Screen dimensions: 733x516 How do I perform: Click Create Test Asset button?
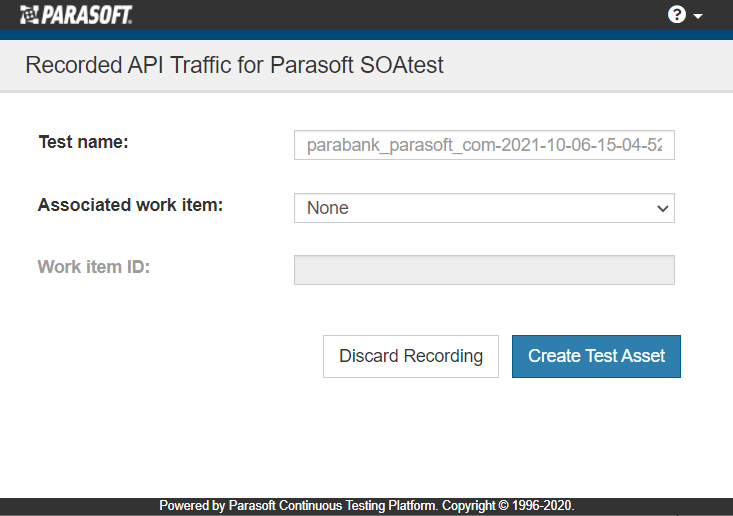(596, 356)
